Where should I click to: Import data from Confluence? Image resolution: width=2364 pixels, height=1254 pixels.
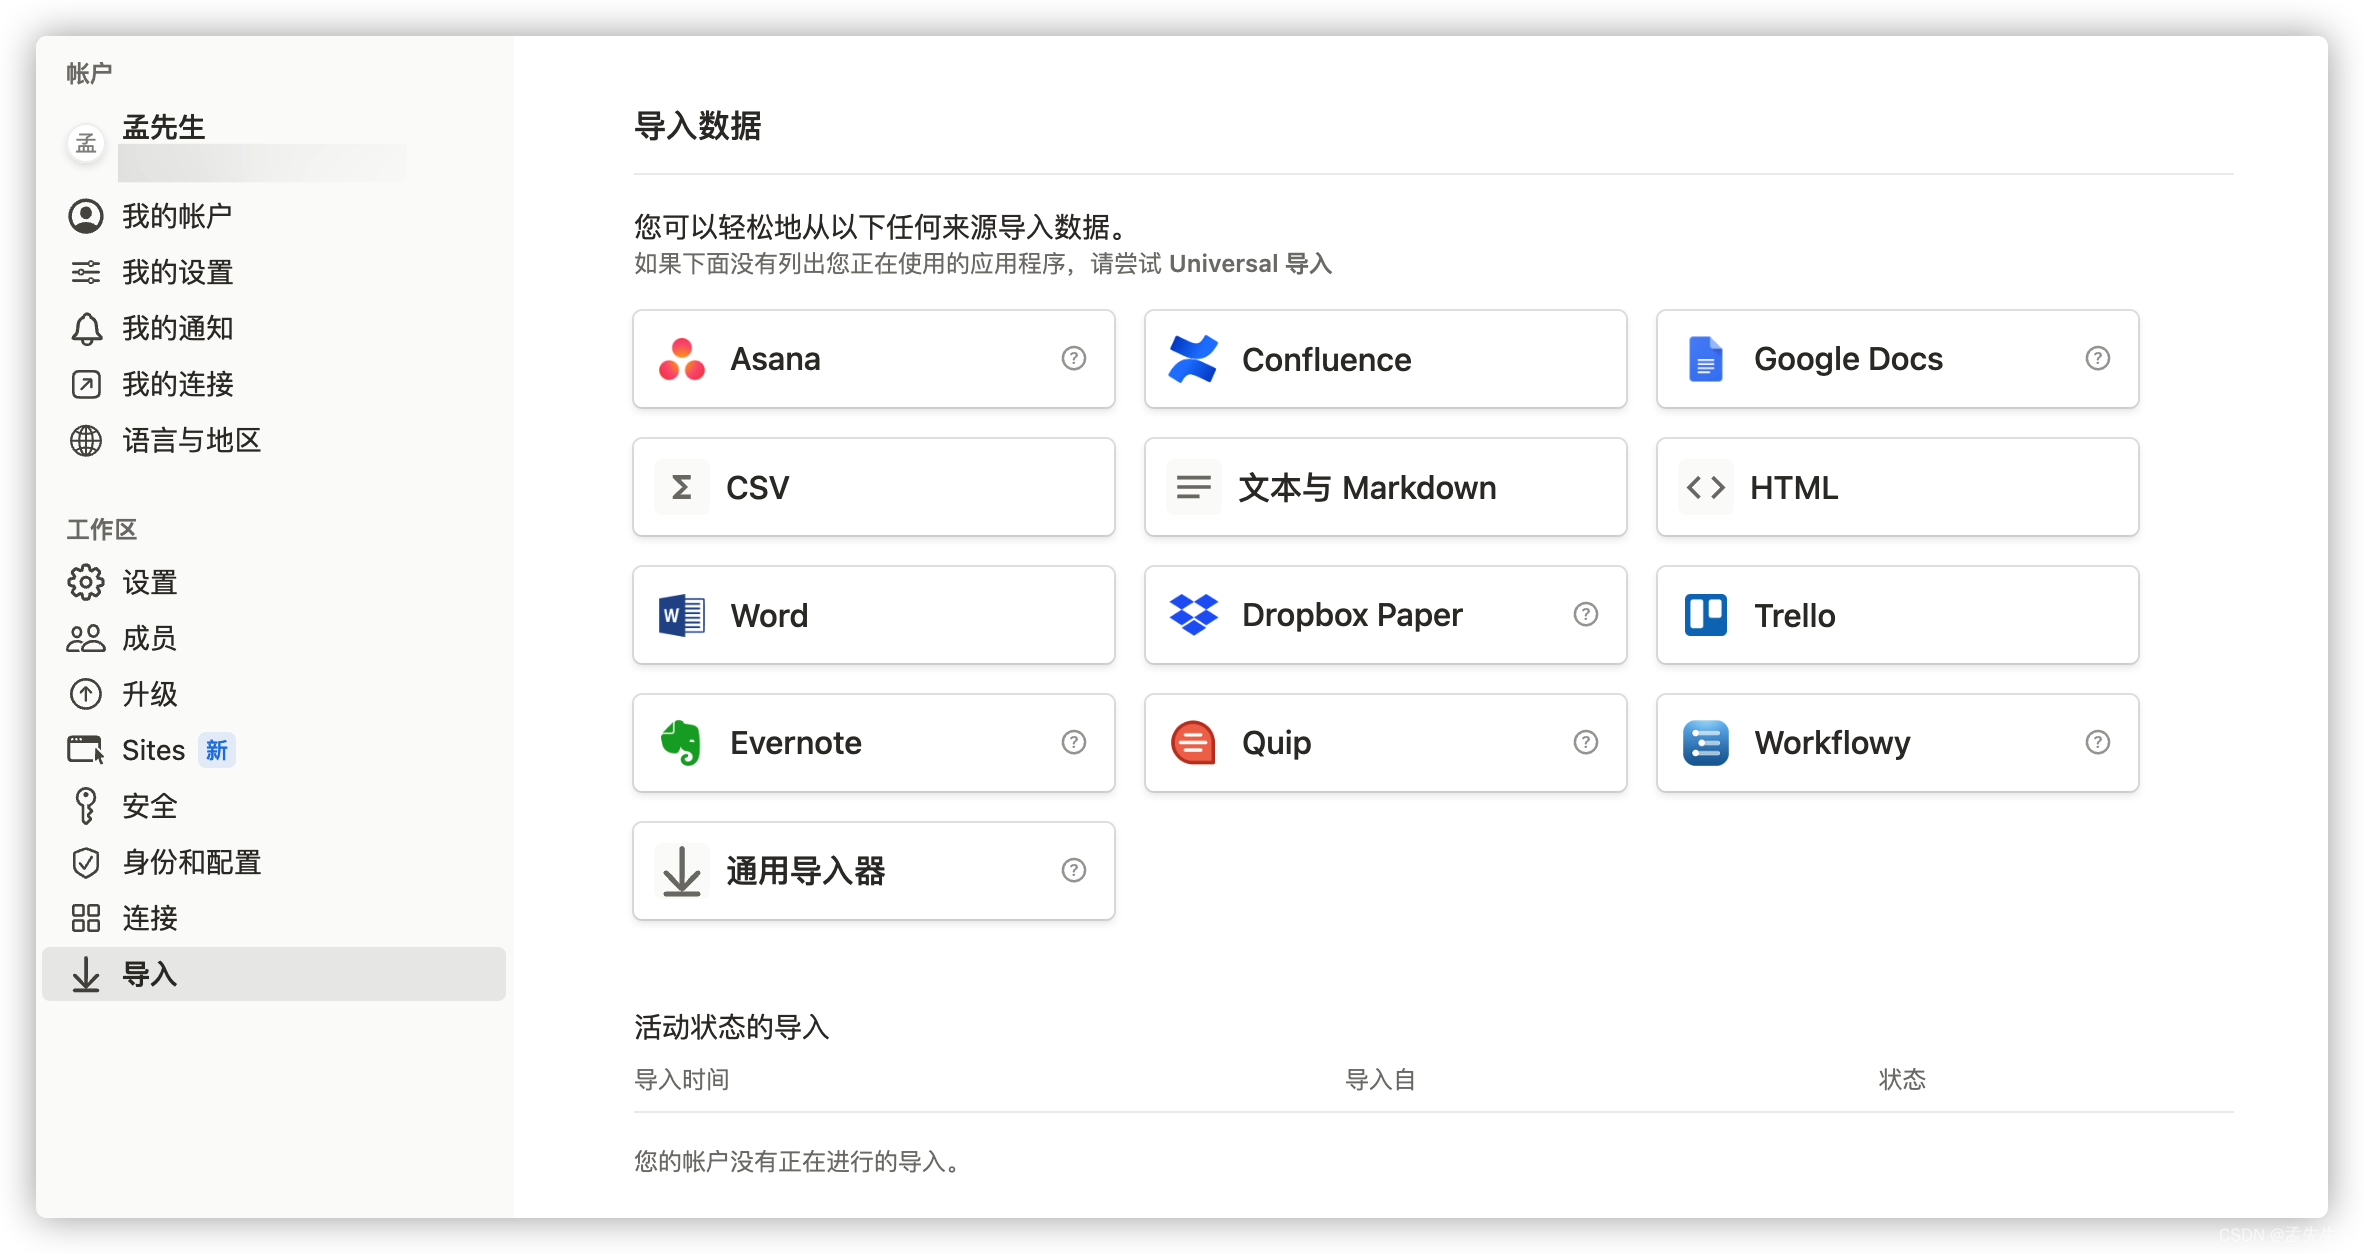1386,359
